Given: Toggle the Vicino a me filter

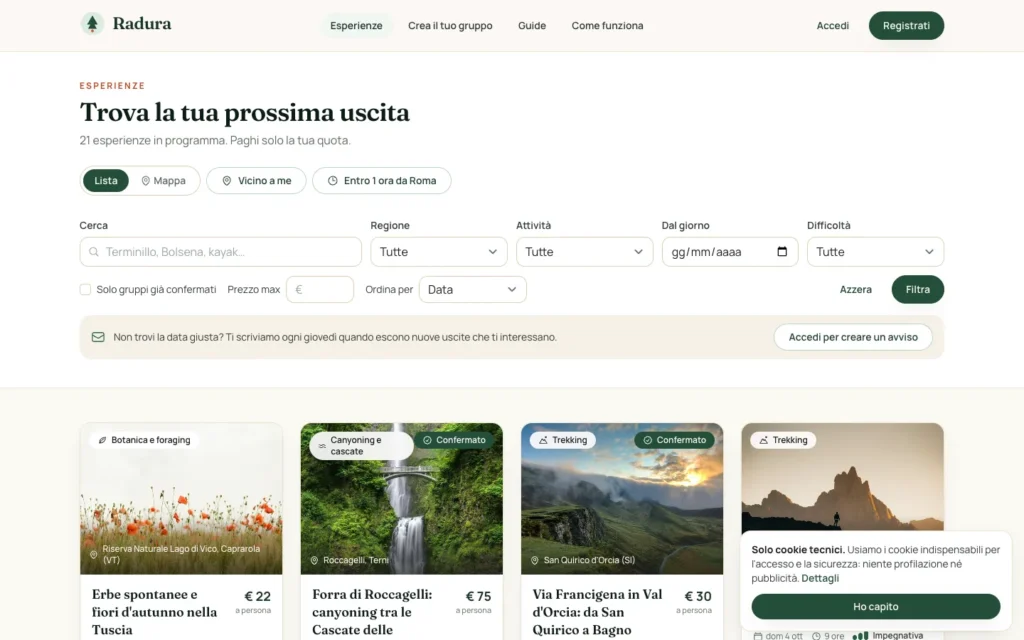Looking at the screenshot, I should pos(256,181).
